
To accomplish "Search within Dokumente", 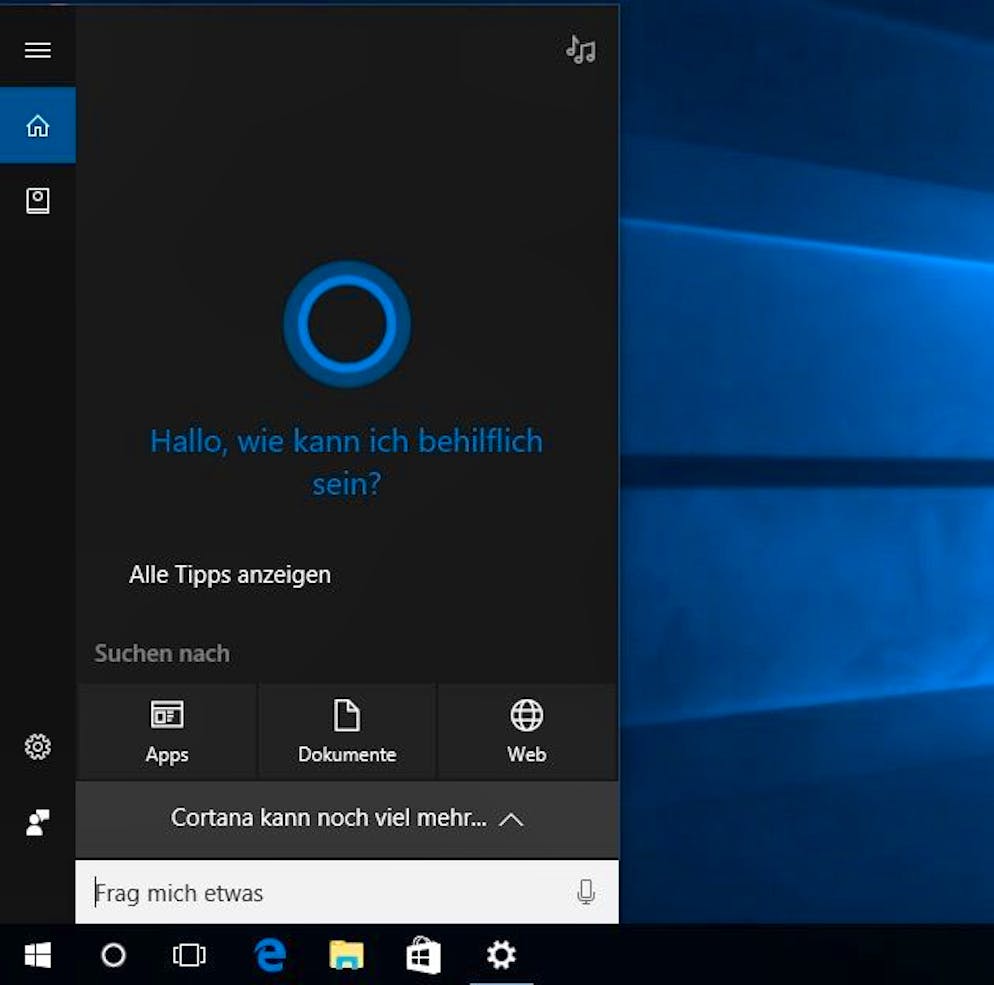I will pos(347,731).
